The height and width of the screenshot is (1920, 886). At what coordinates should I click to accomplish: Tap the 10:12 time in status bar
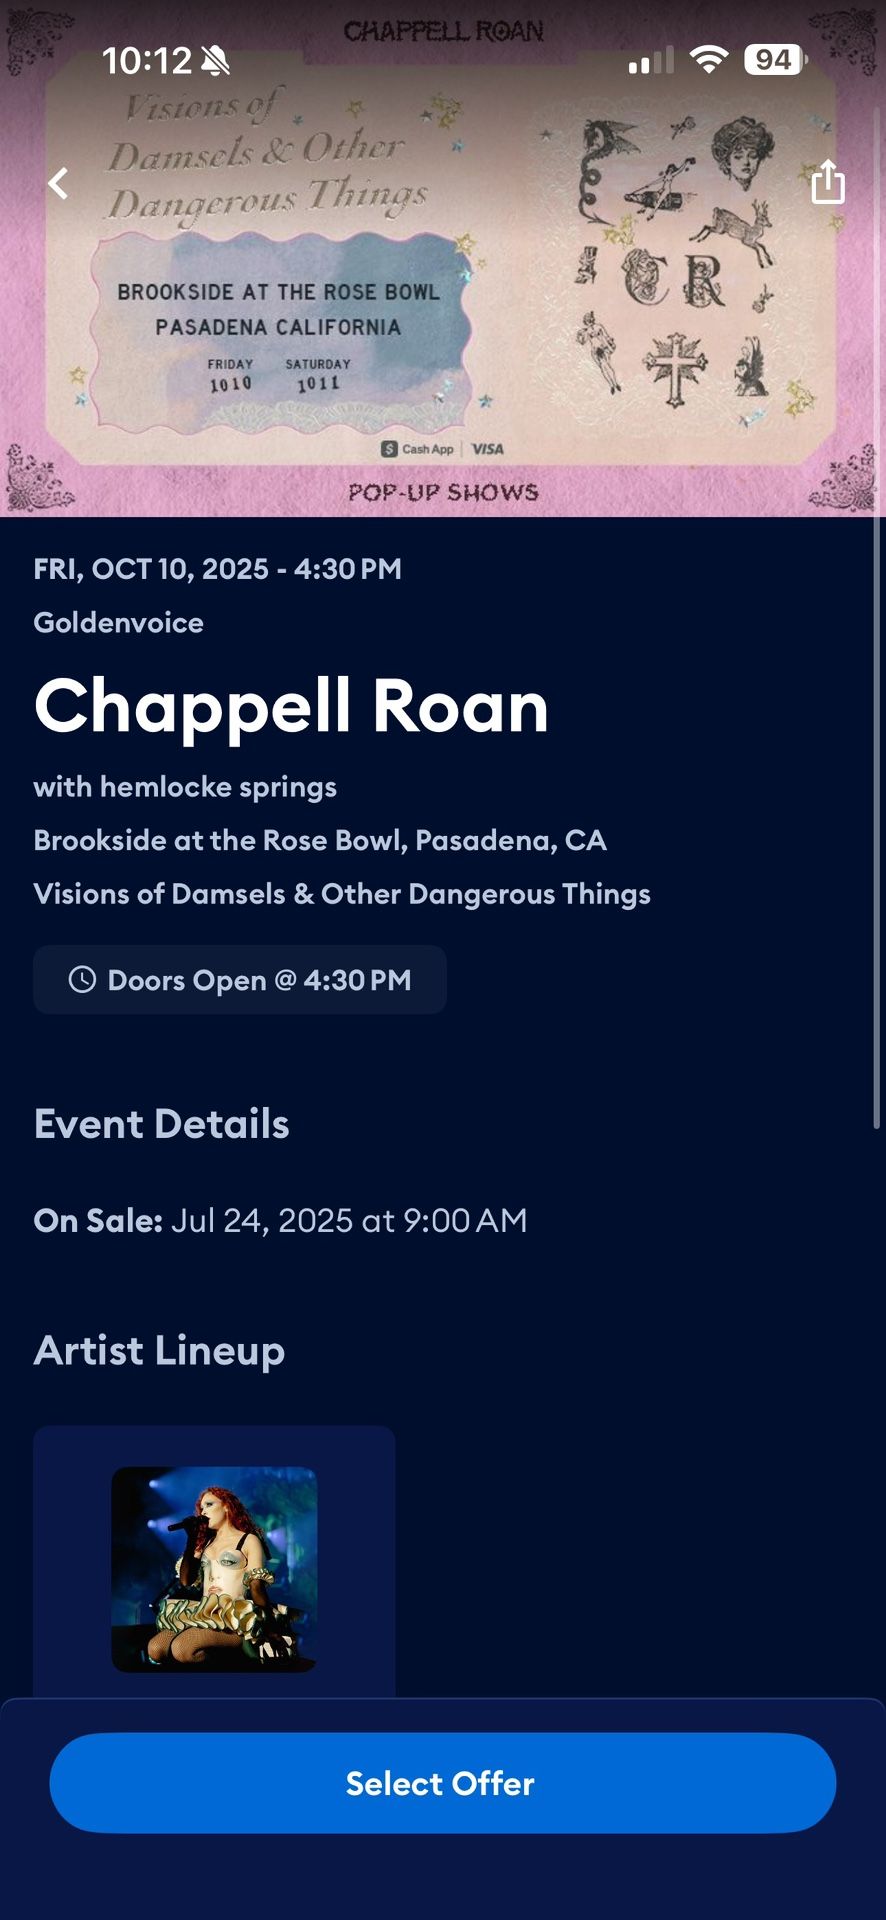tap(147, 61)
